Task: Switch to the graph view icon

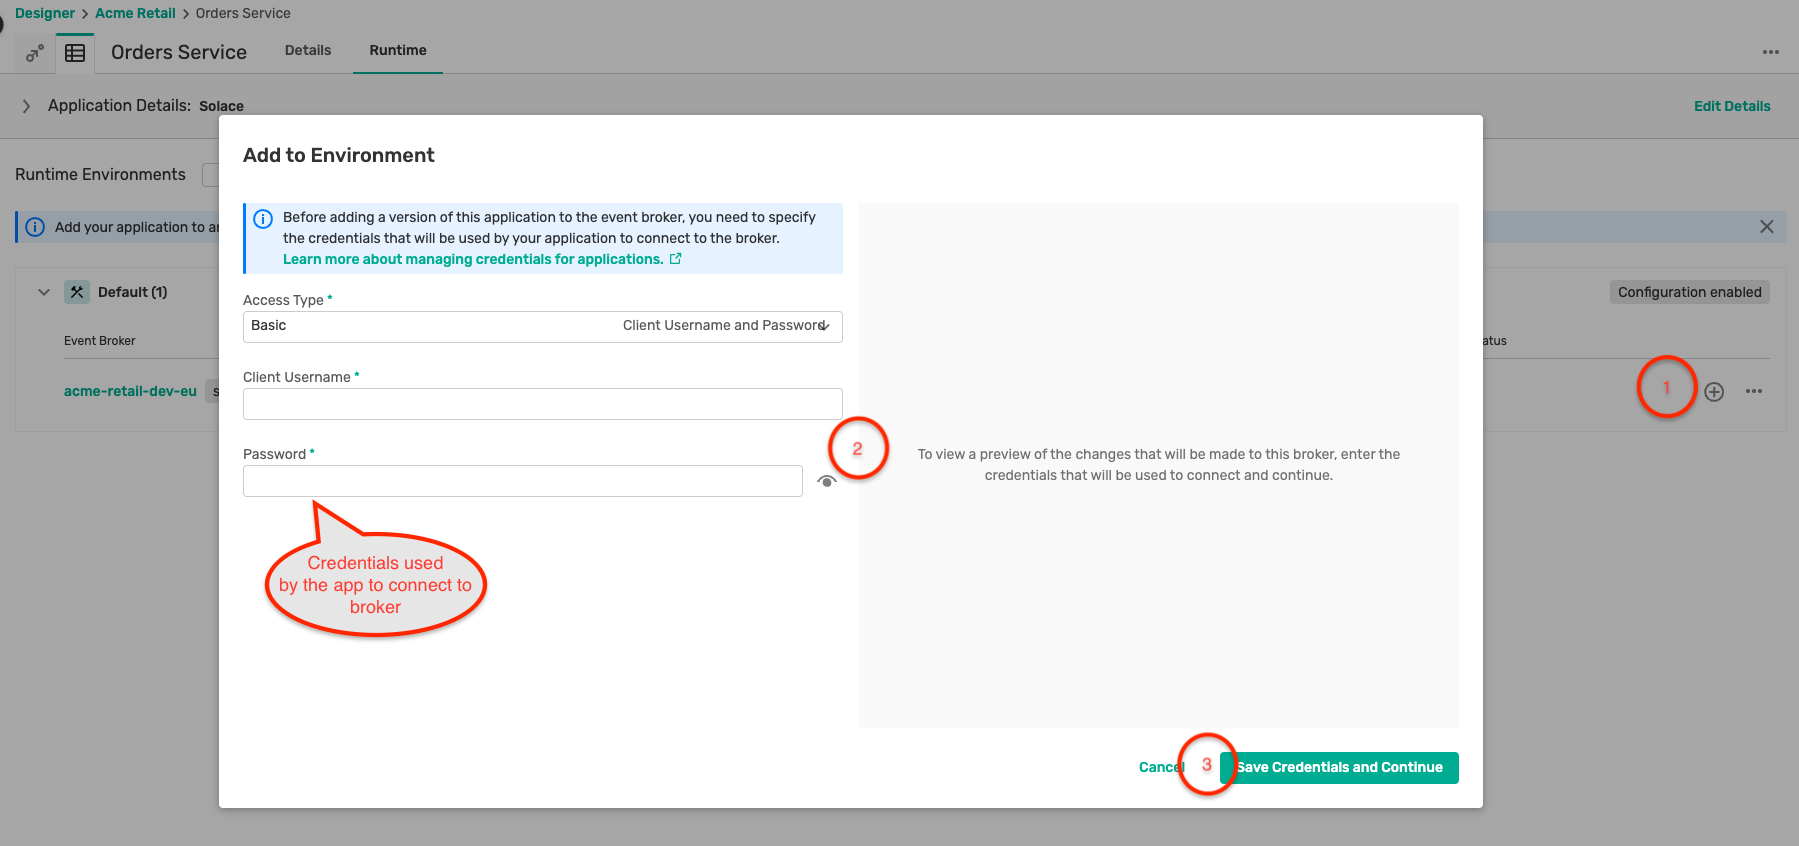Action: pos(35,53)
